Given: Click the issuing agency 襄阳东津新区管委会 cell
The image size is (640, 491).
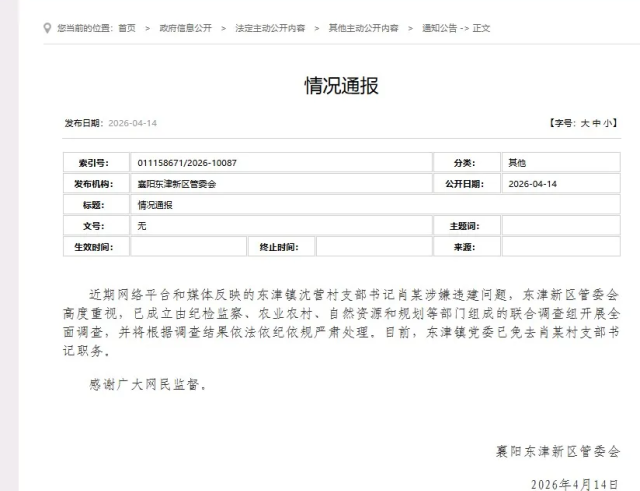Looking at the screenshot, I should click(176, 184).
